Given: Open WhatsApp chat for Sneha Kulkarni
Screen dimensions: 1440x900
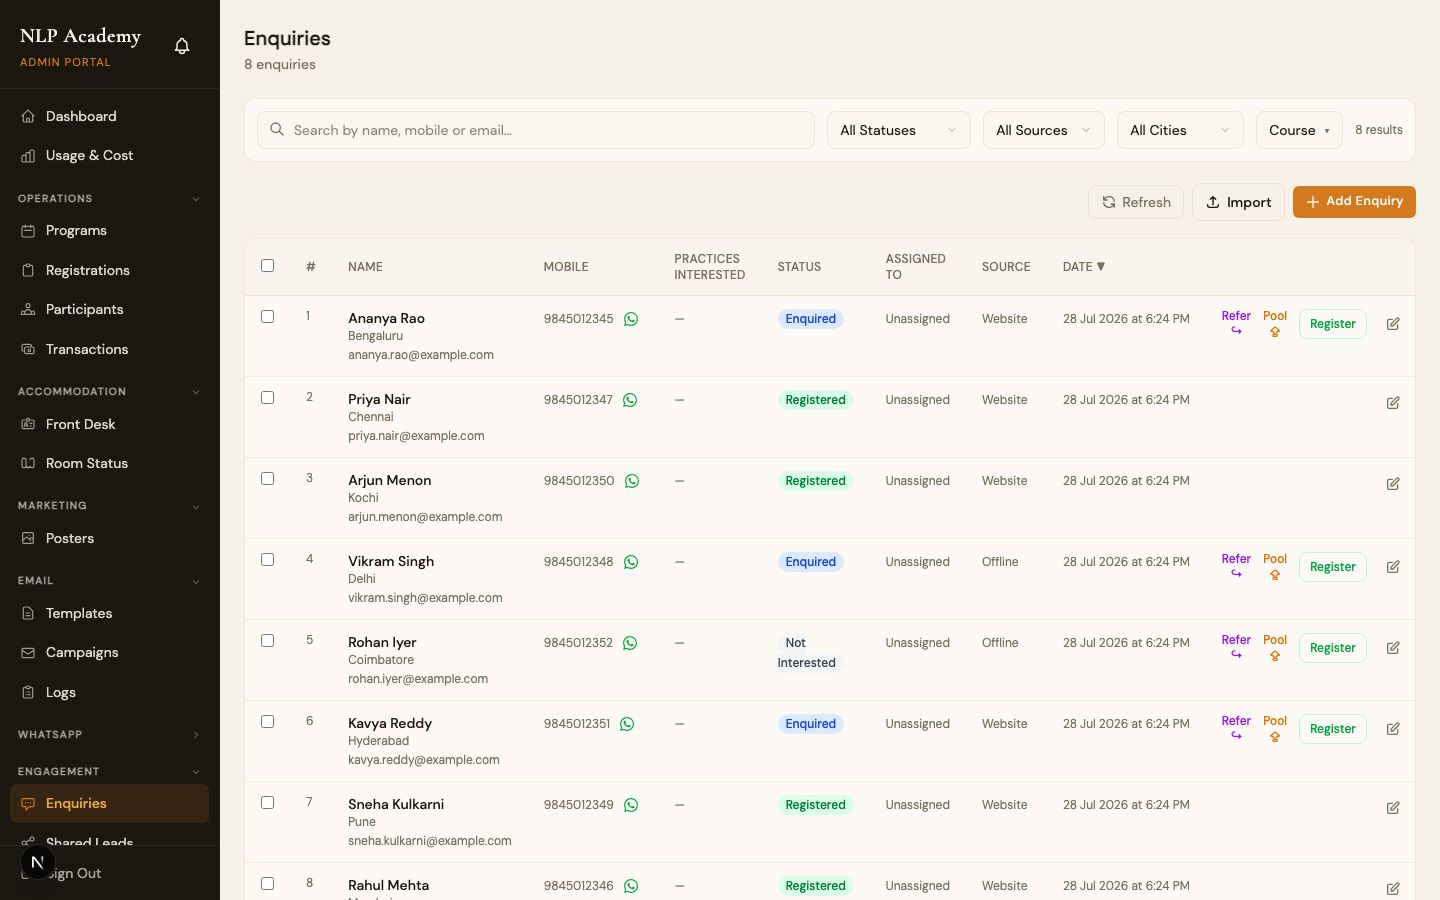Looking at the screenshot, I should (631, 805).
